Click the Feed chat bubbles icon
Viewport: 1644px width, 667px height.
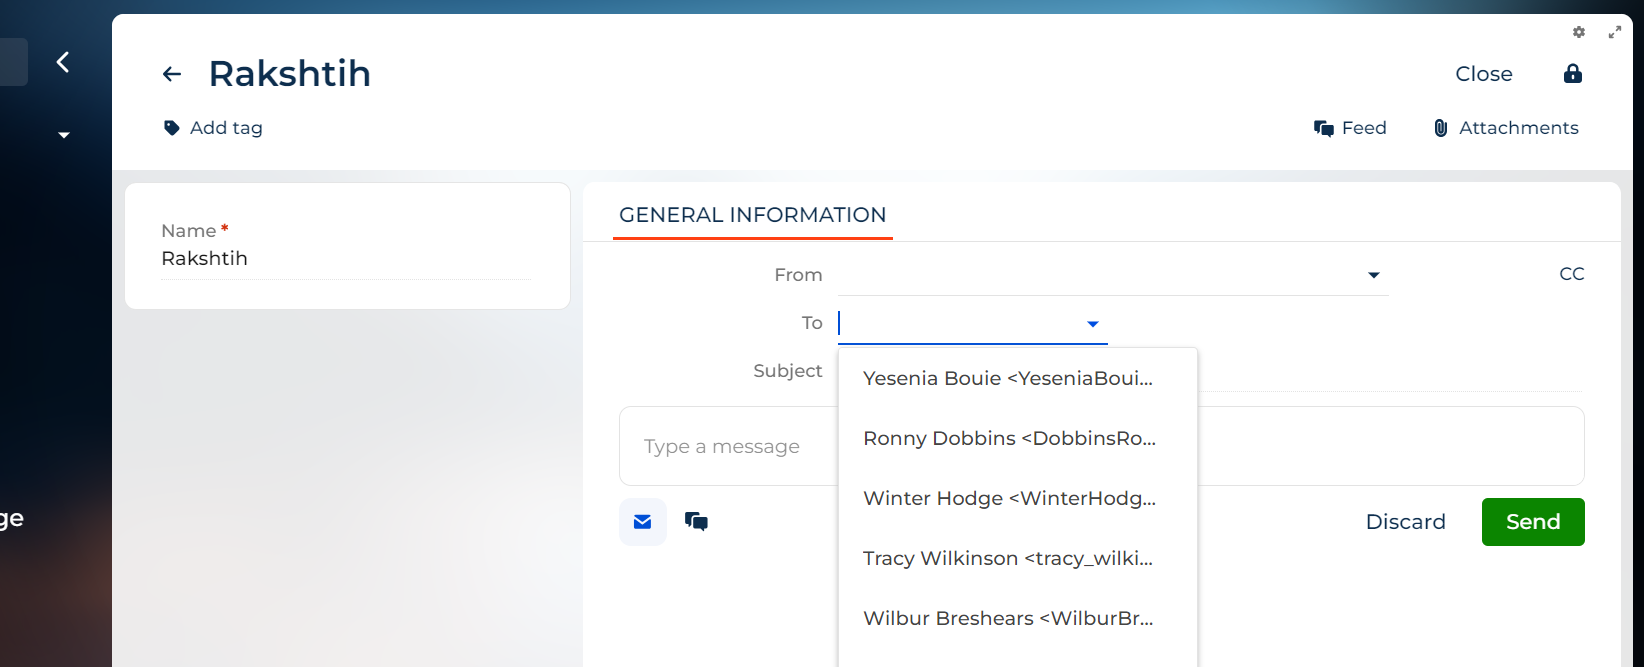1324,128
